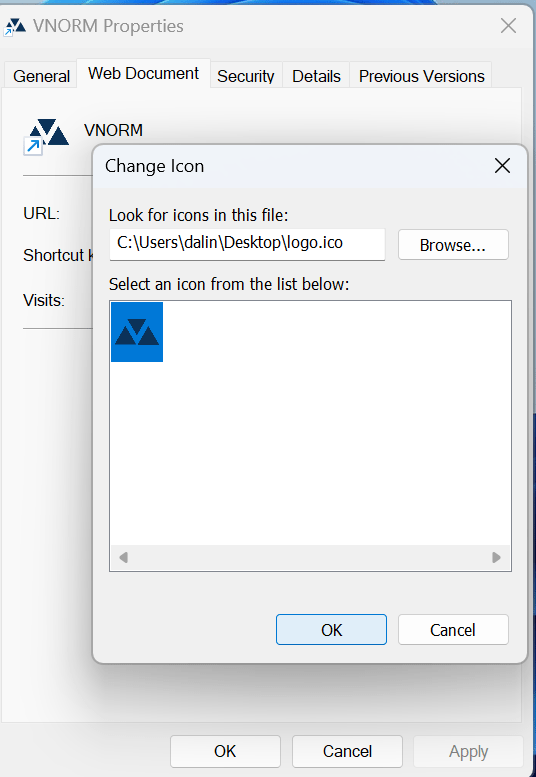Click the Browse... button
The height and width of the screenshot is (777, 536).
pos(453,245)
